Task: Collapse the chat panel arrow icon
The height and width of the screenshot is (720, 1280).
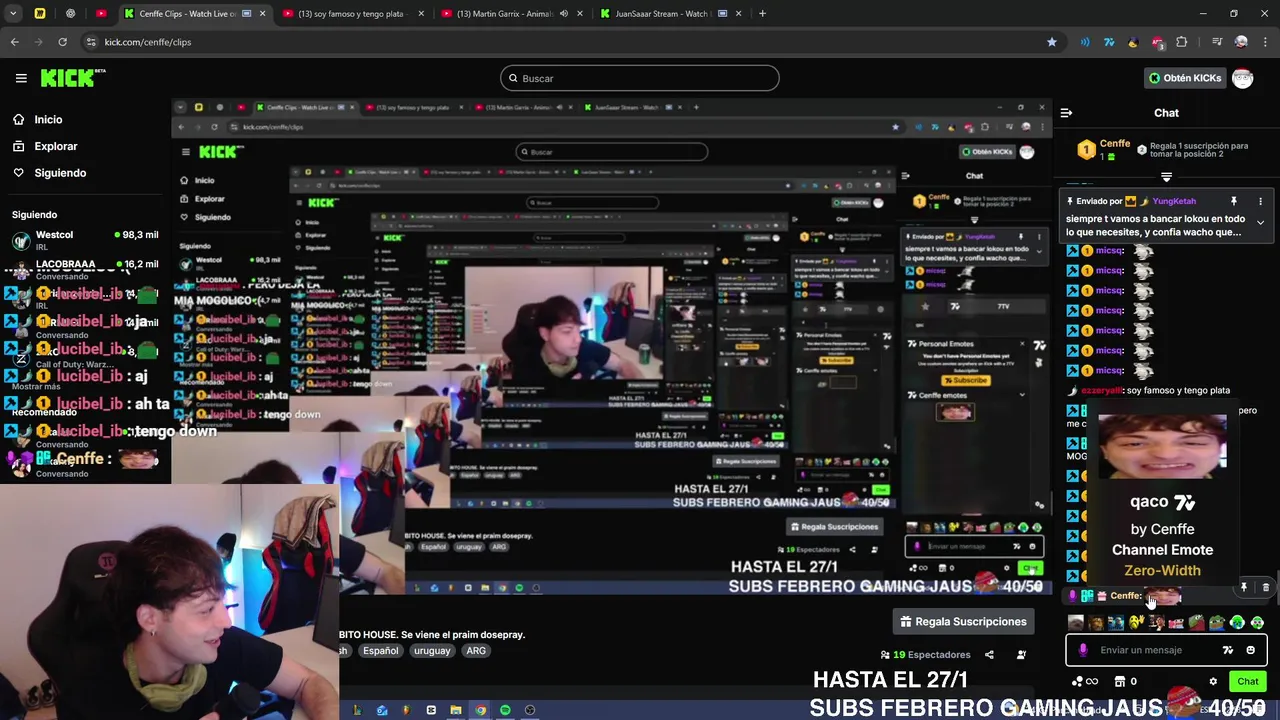Action: point(1066,113)
